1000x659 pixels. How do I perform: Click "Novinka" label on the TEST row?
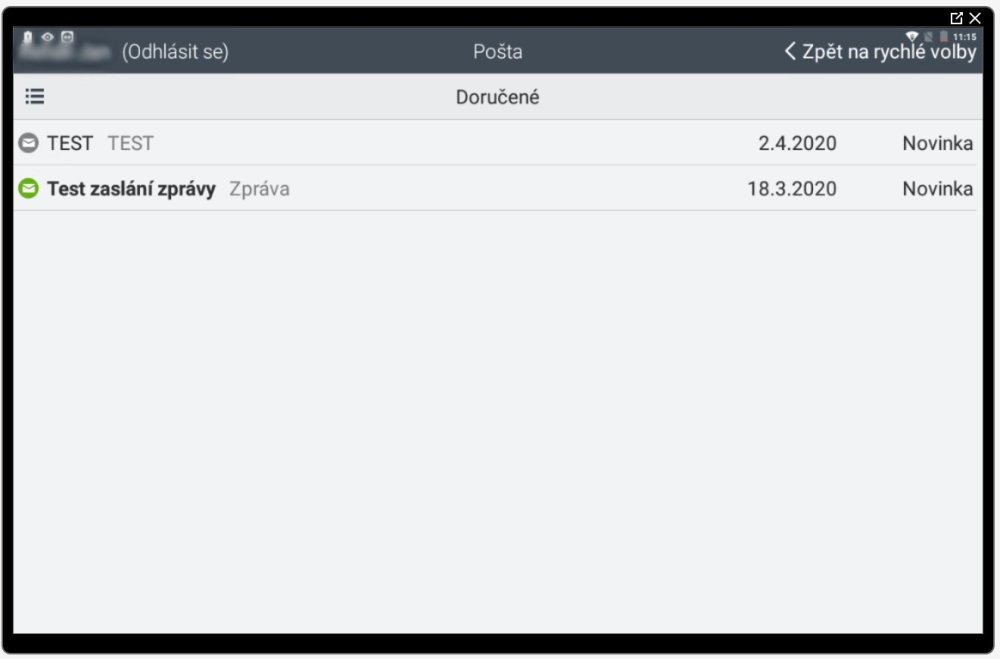937,143
